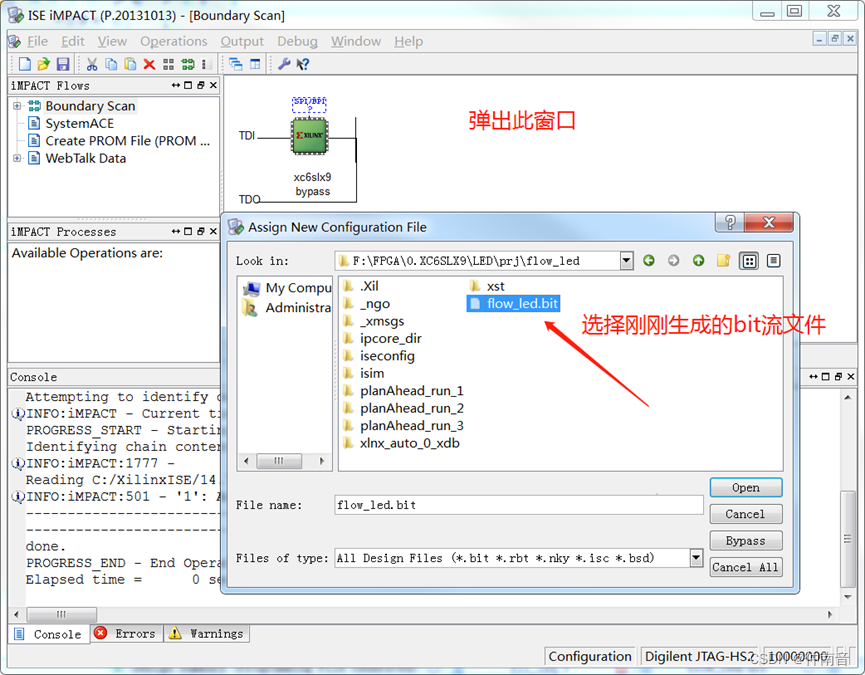Screen dimensions: 865x675
Task: Click the wrench Preferences icon
Action: coord(284,64)
